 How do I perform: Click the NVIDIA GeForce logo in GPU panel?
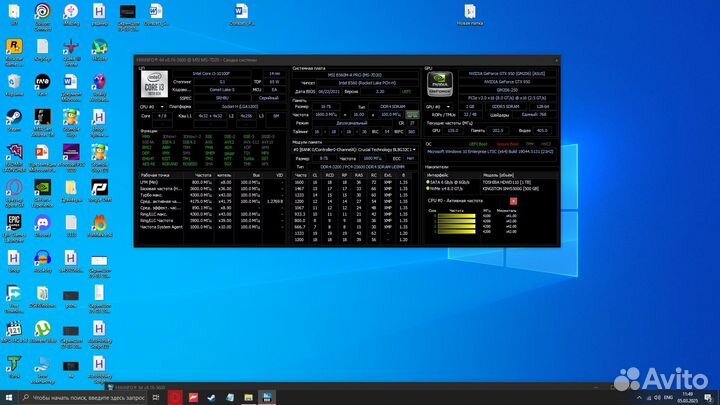point(439,82)
